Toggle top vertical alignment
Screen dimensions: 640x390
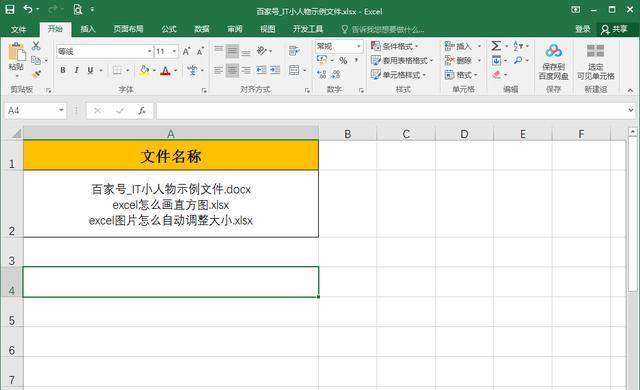tap(219, 51)
